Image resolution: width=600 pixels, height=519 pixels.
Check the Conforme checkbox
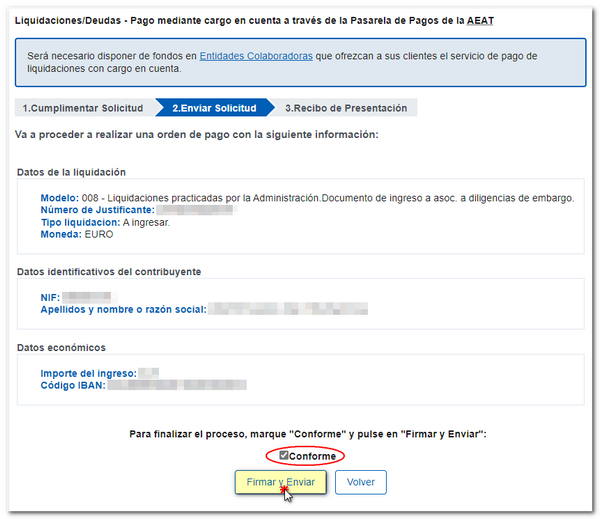click(283, 456)
